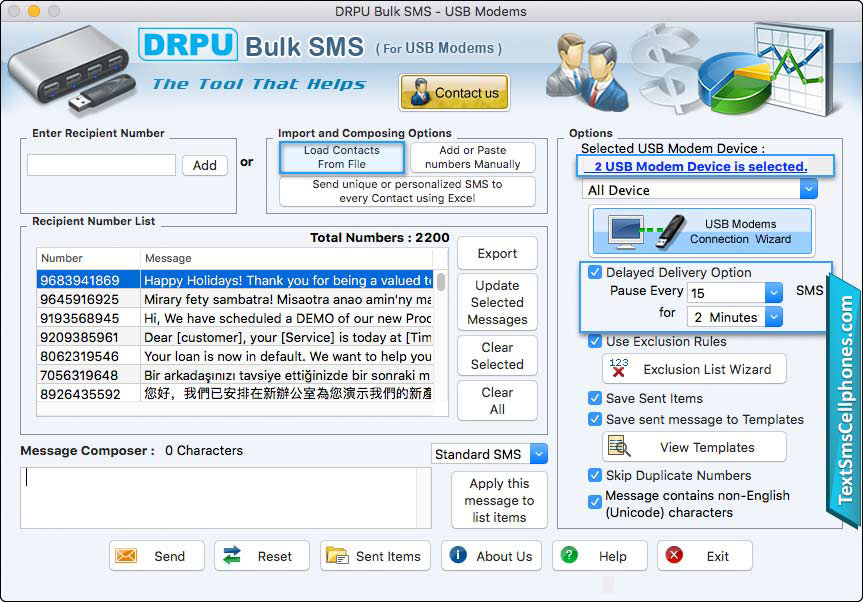
Task: Uncheck Use Exclusion Rules
Action: [594, 341]
